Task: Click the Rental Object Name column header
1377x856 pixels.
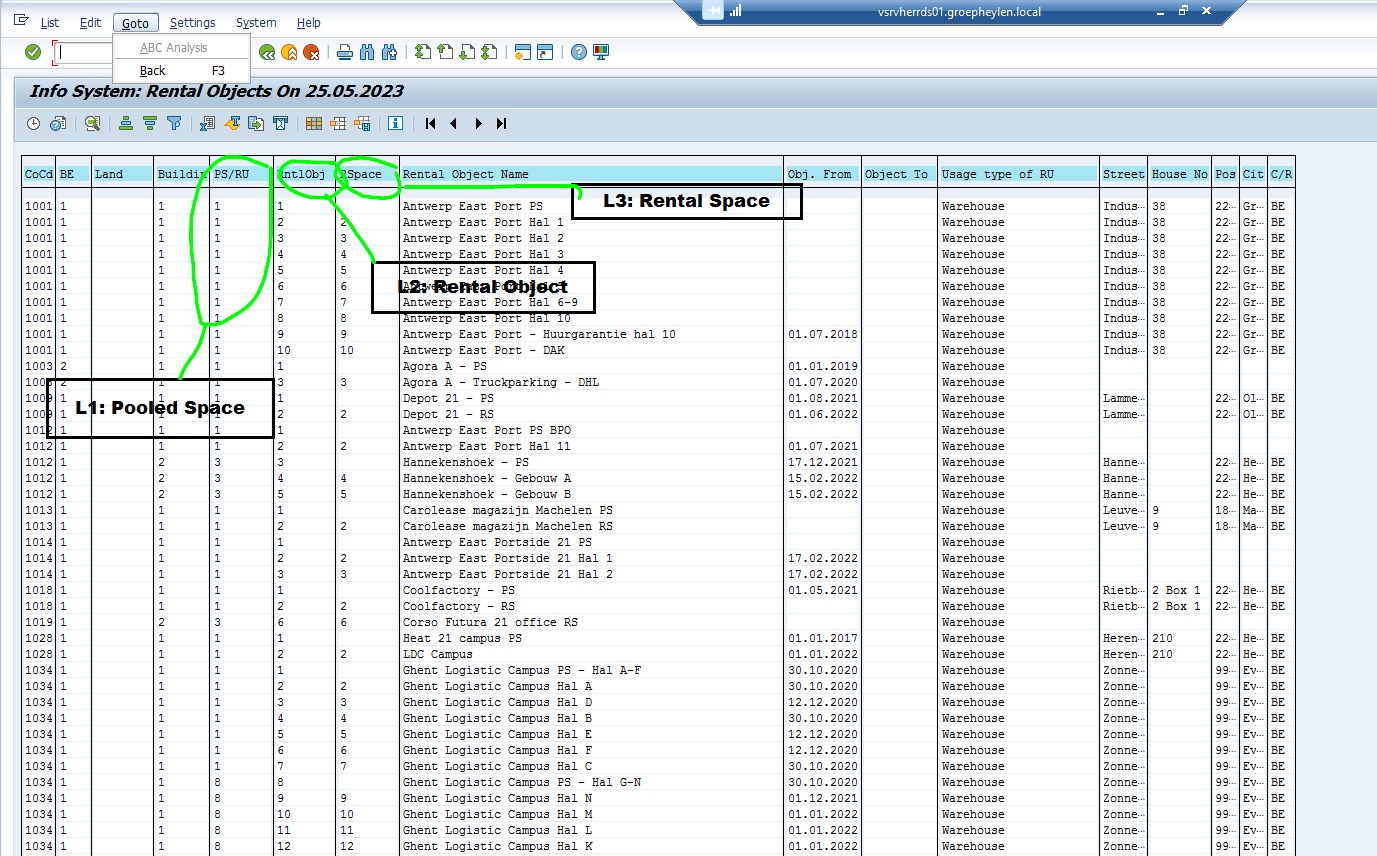Action: tap(591, 174)
